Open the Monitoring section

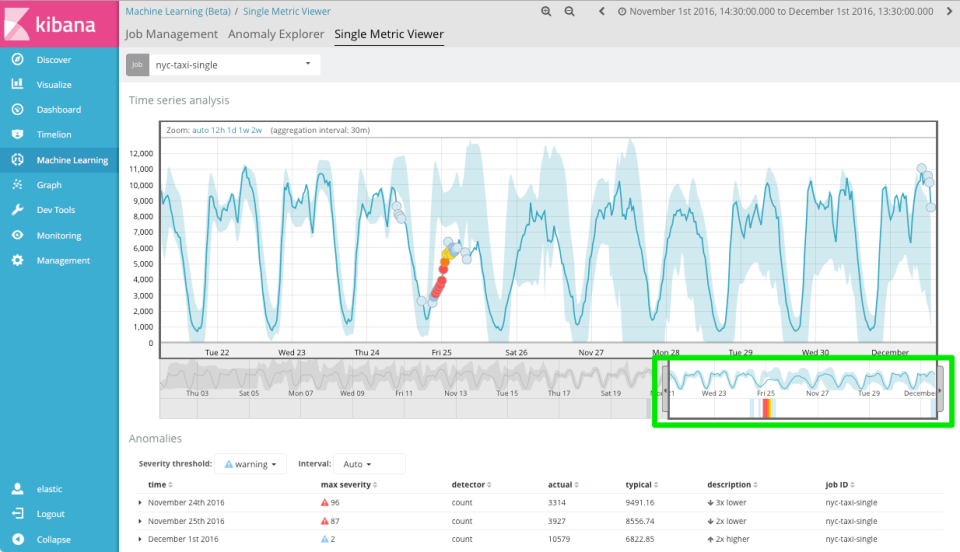pyautogui.click(x=58, y=236)
